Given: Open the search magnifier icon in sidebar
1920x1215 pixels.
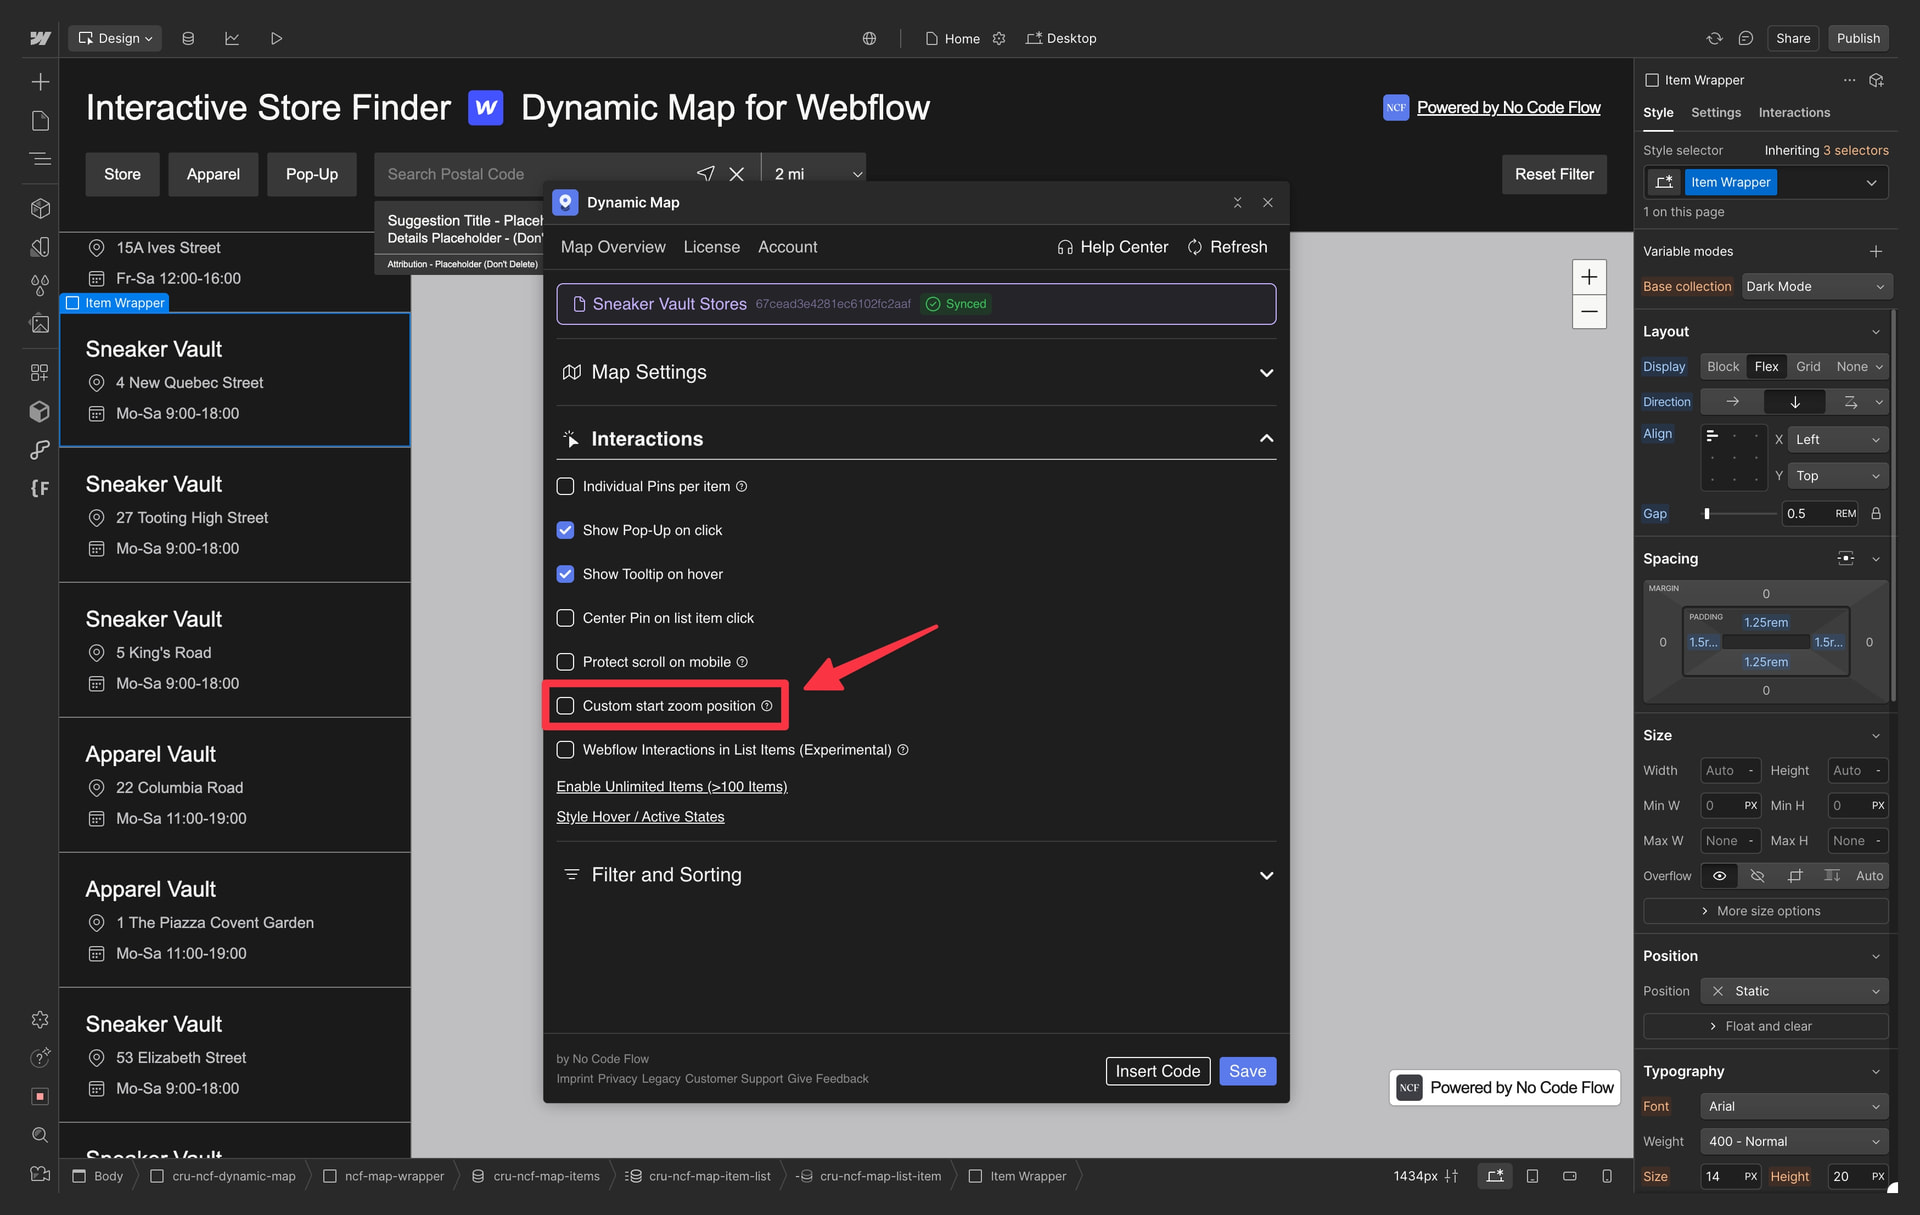Looking at the screenshot, I should click(40, 1135).
